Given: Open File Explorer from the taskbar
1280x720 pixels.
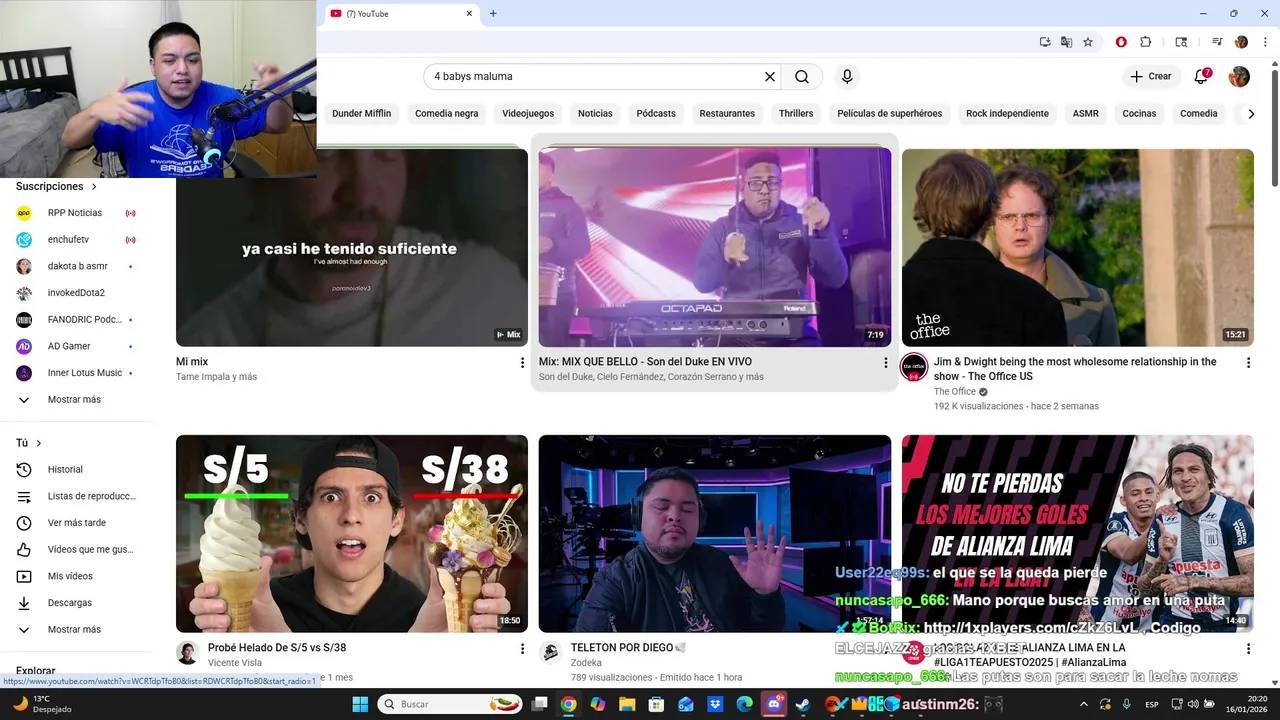Looking at the screenshot, I should click(x=627, y=704).
